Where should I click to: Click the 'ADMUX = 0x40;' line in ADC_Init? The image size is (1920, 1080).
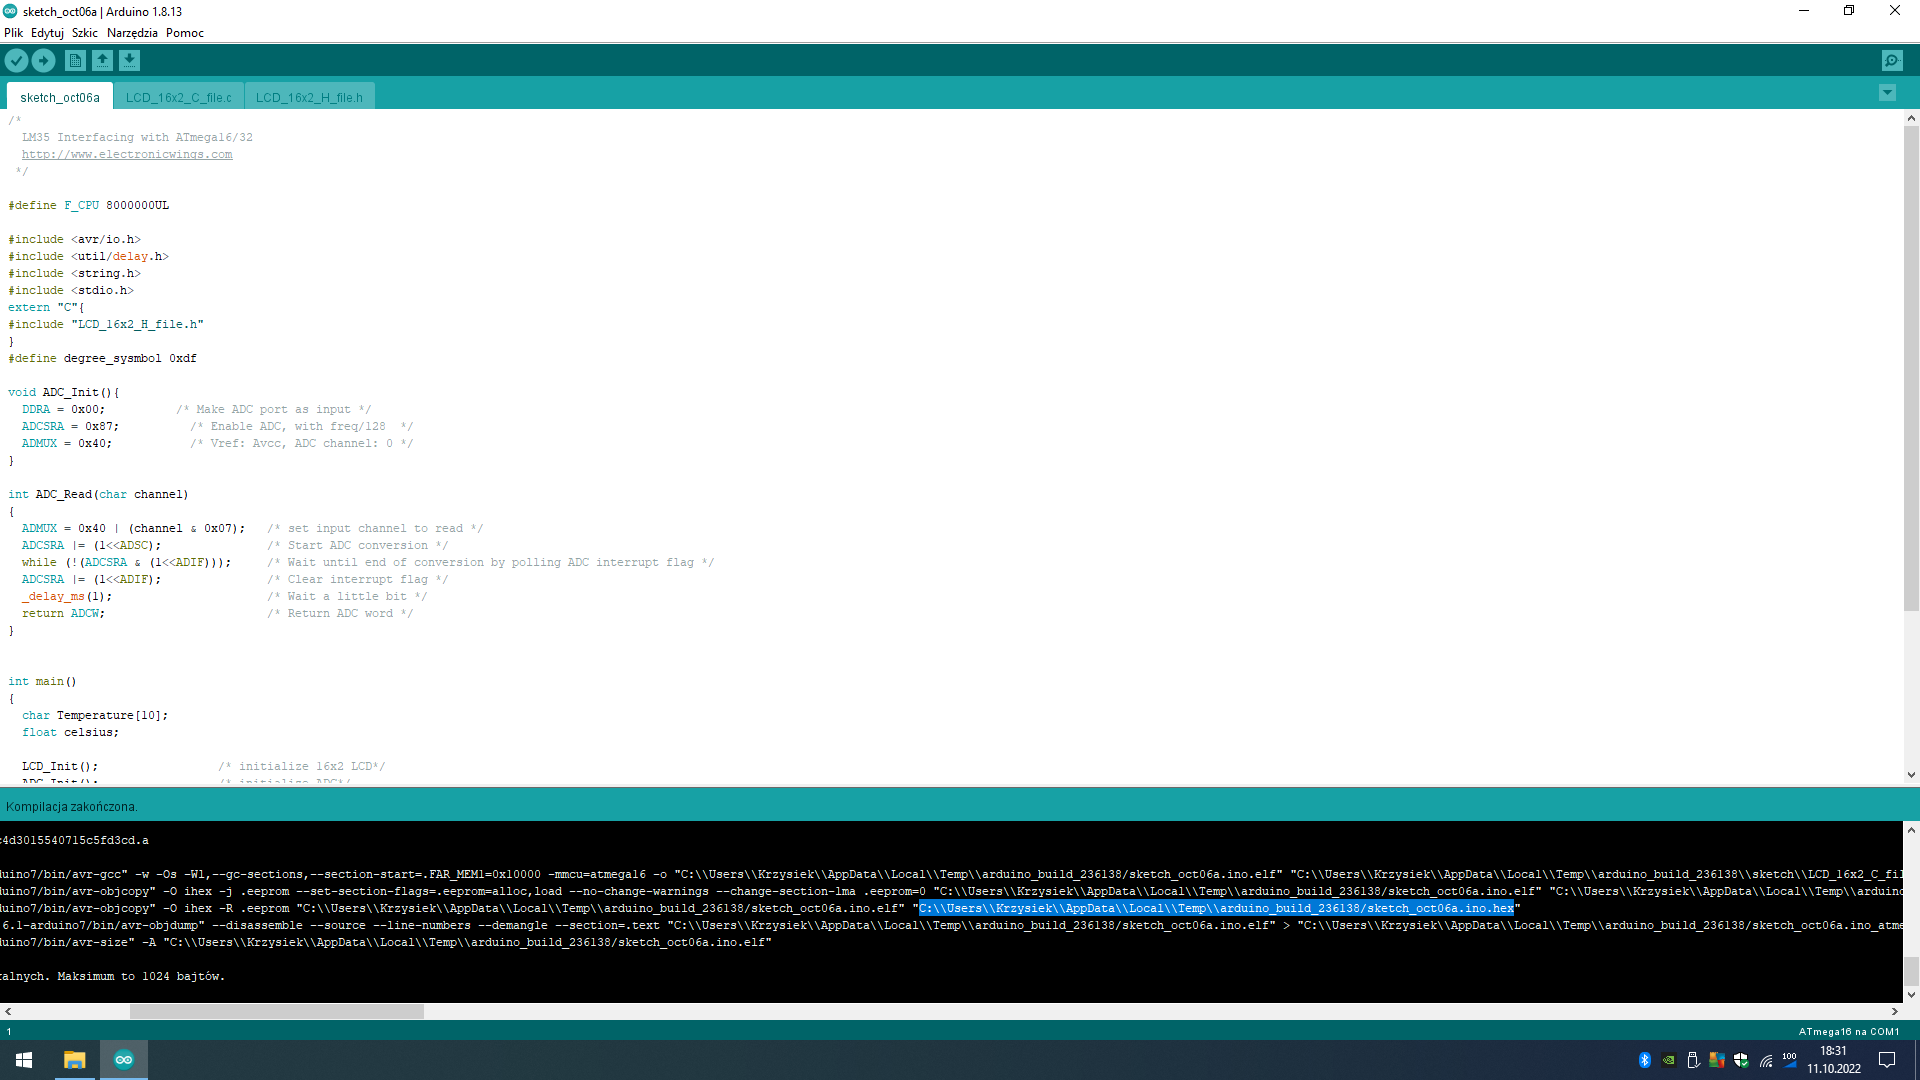click(67, 443)
